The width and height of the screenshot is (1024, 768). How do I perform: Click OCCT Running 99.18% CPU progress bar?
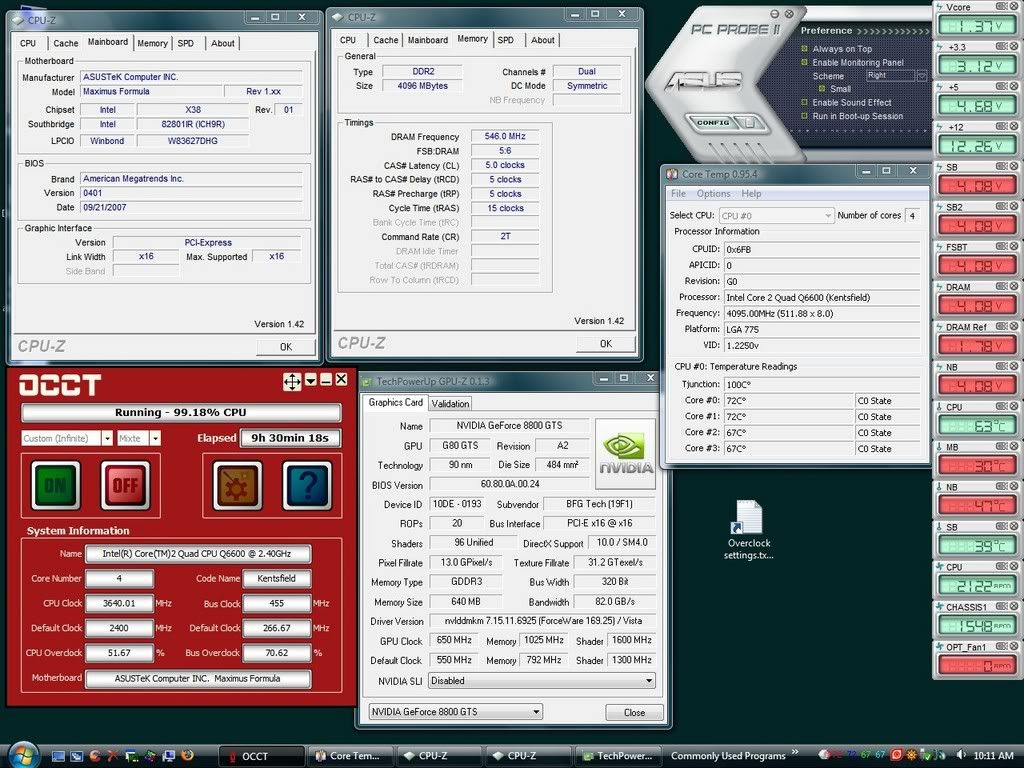pyautogui.click(x=181, y=412)
